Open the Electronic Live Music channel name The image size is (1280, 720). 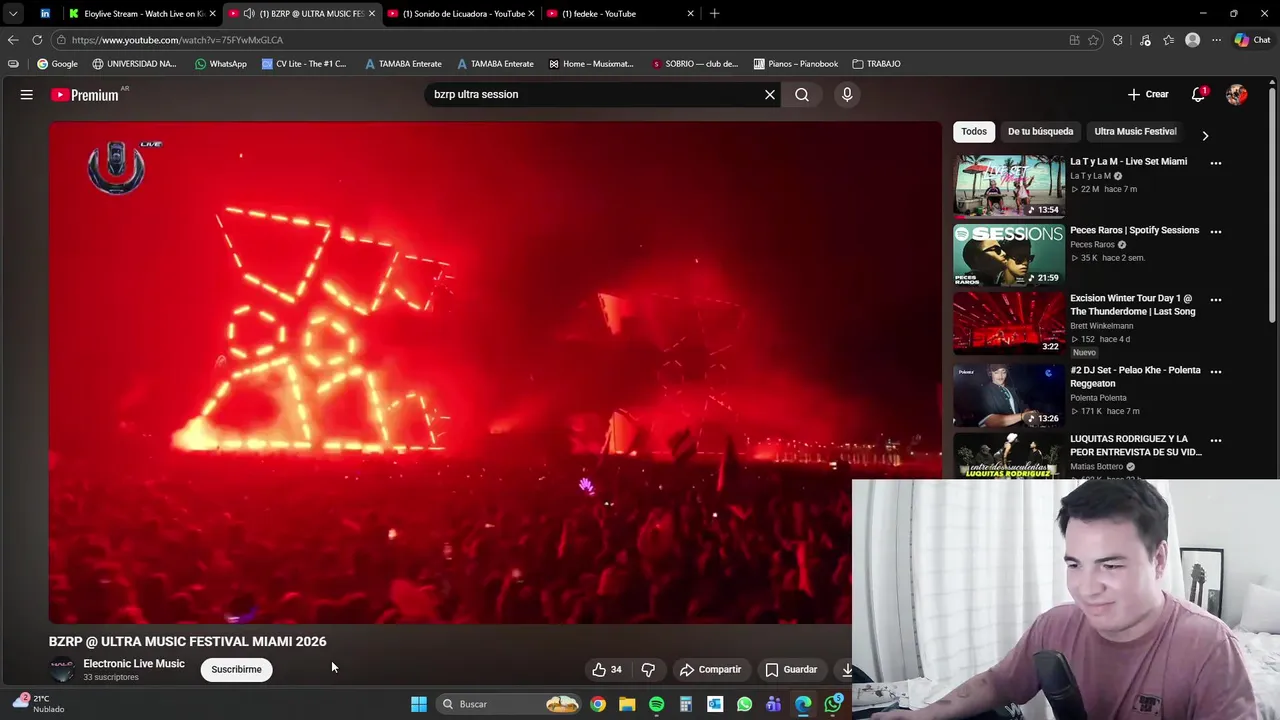[134, 664]
